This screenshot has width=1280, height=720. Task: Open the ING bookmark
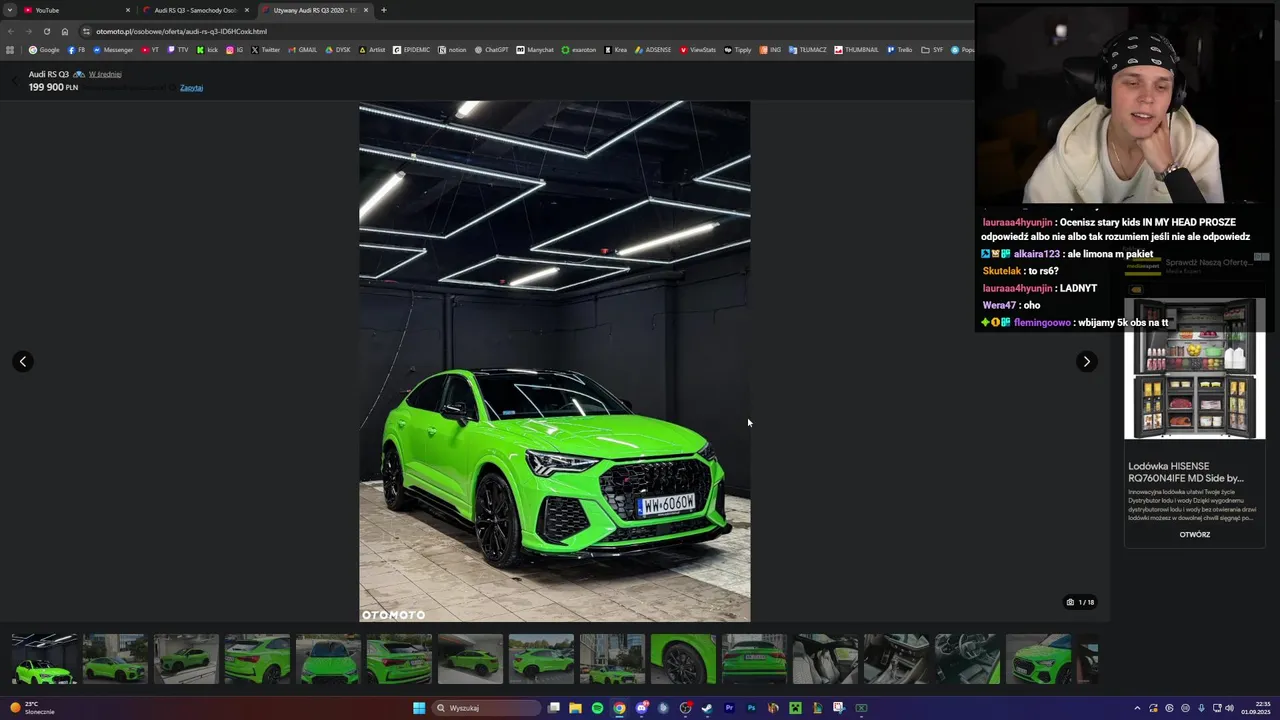tap(770, 50)
